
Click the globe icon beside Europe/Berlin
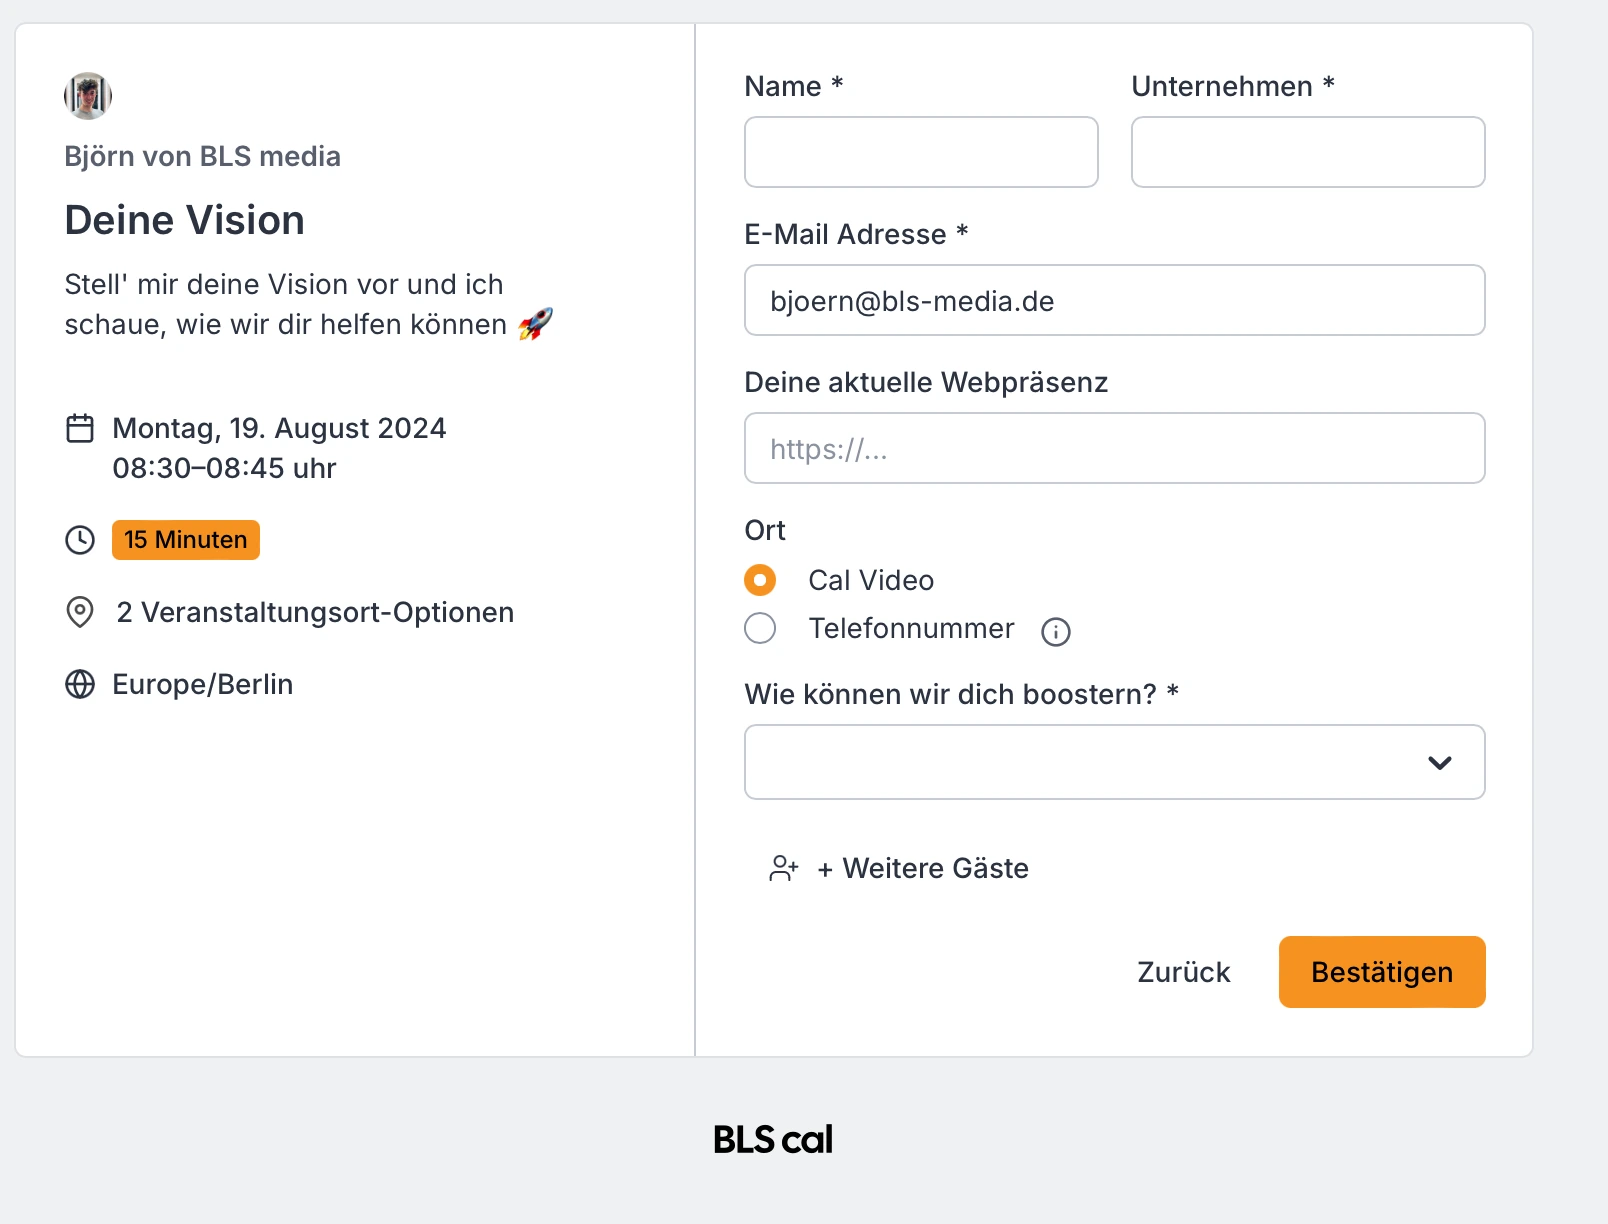point(81,684)
